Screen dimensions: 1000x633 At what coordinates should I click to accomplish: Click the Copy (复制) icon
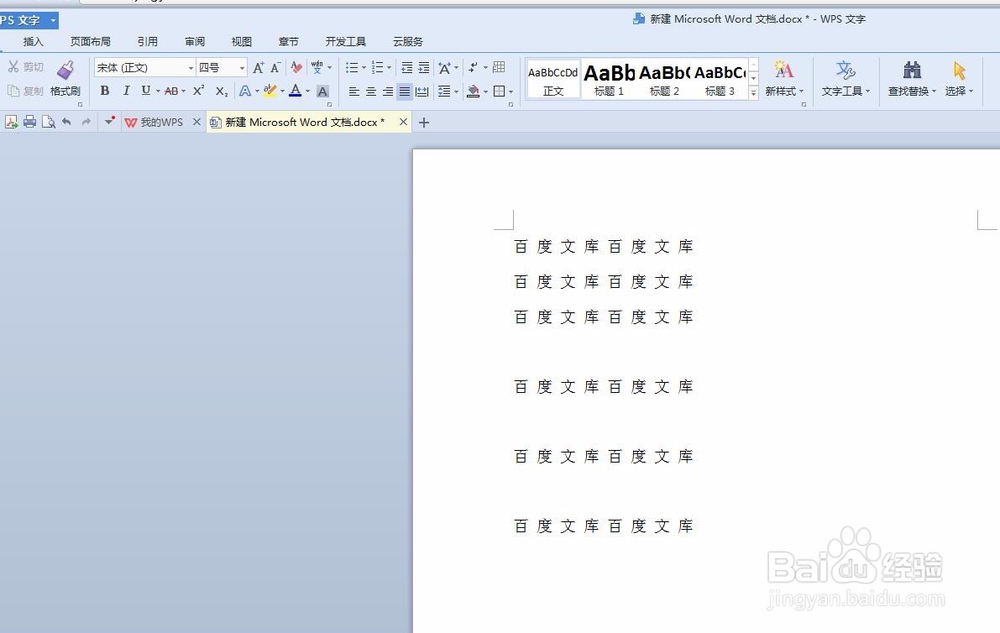[x=13, y=91]
